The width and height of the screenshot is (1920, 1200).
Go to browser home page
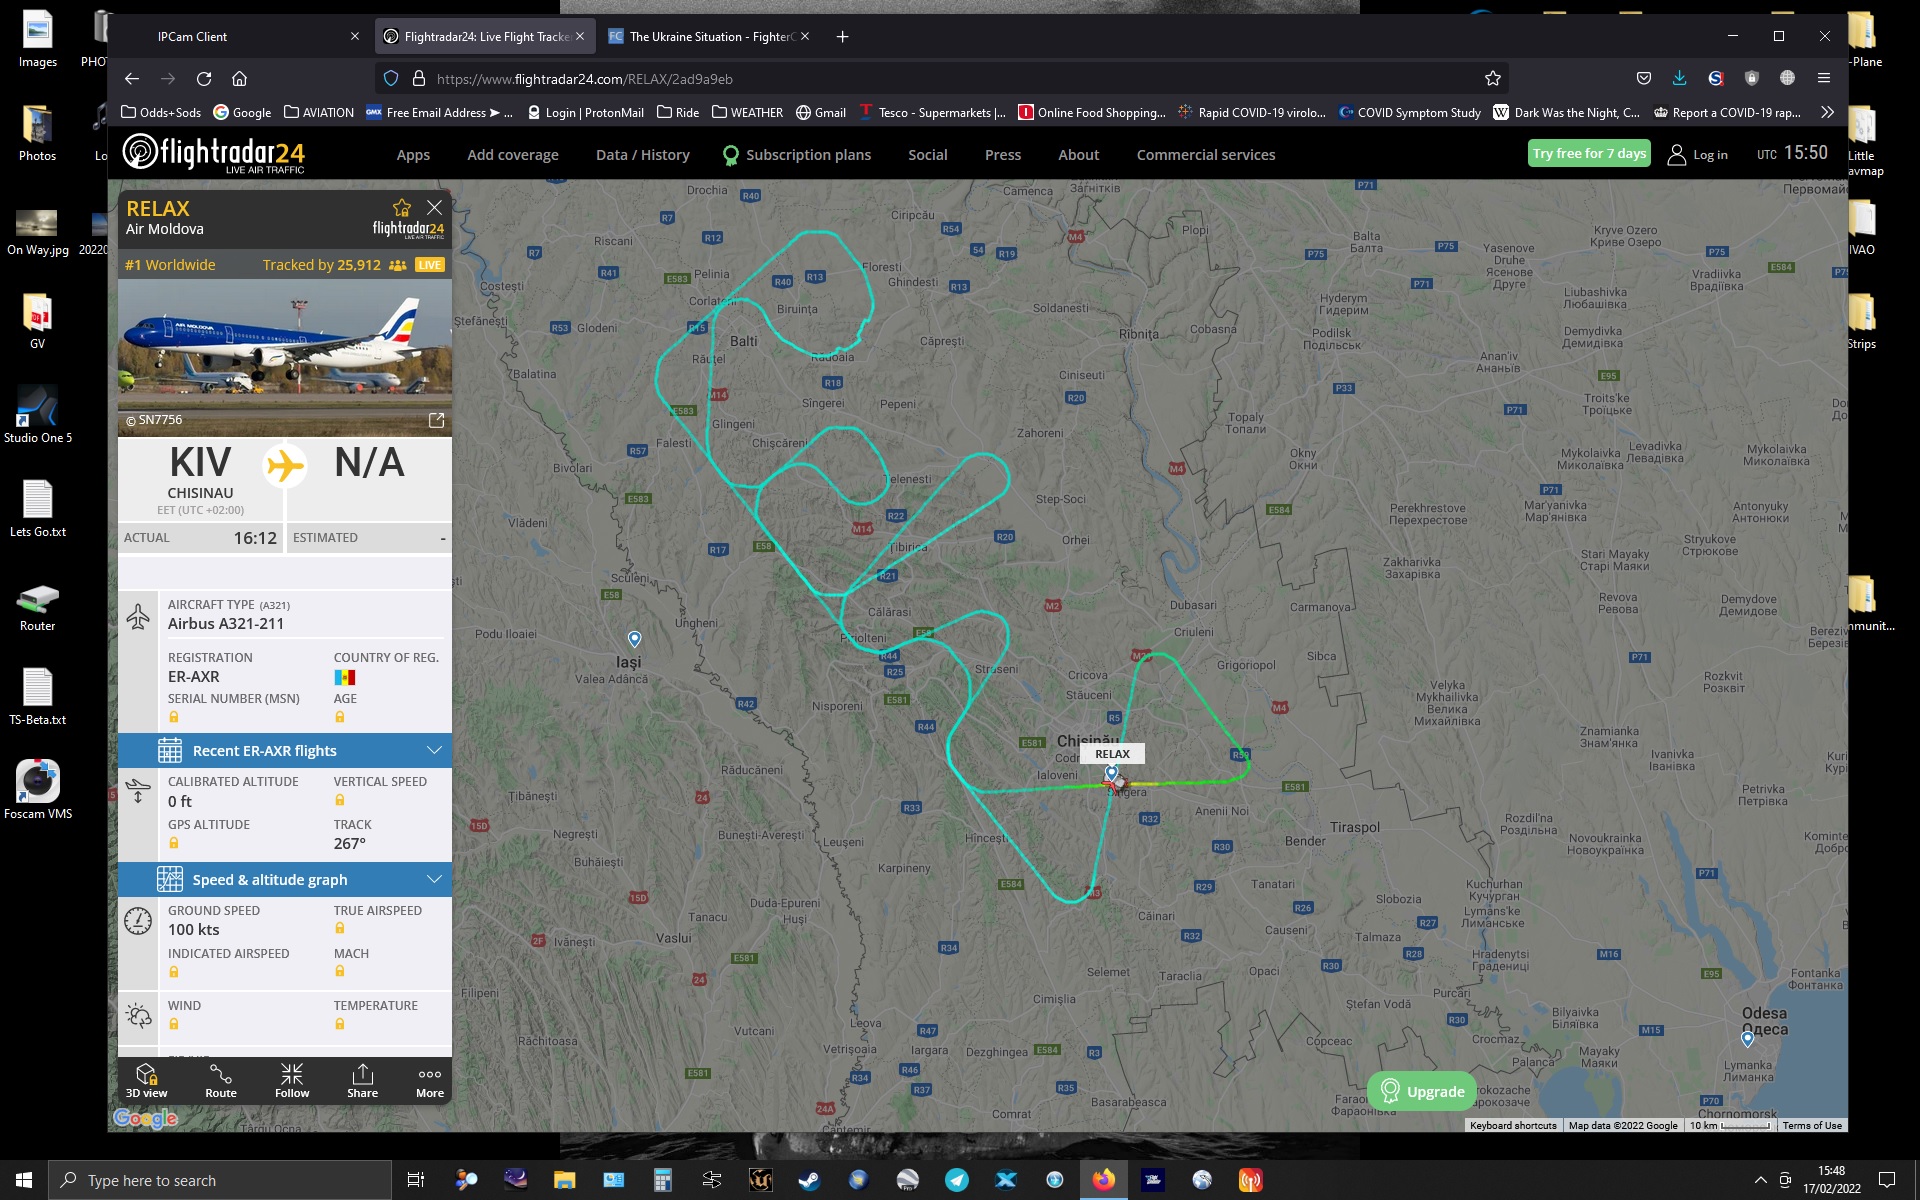point(239,79)
